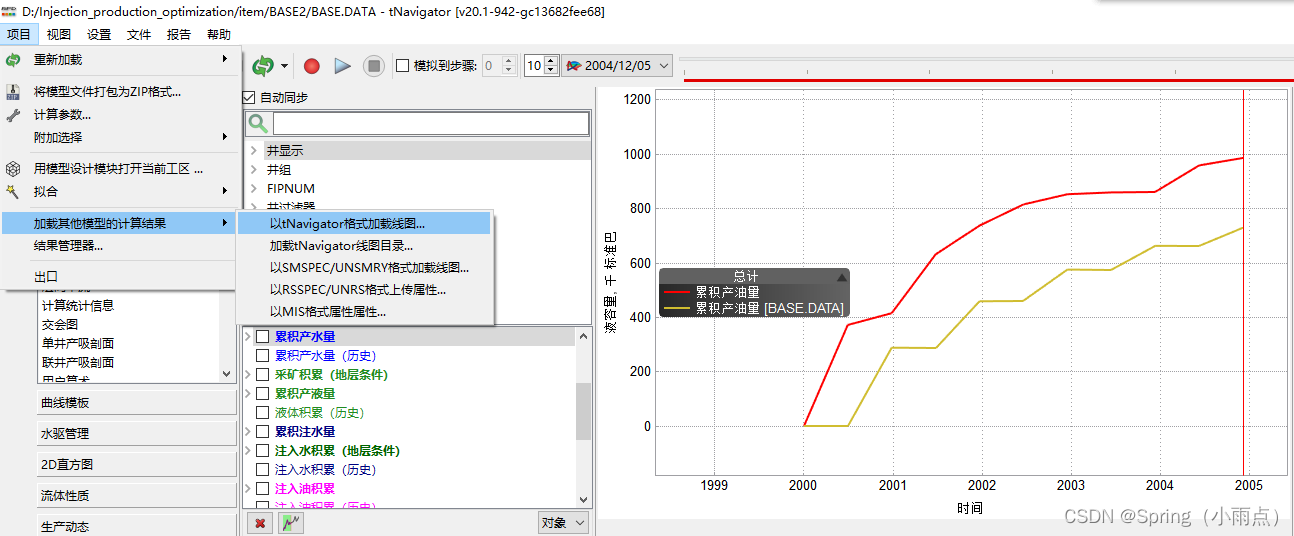The width and height of the screenshot is (1294, 536).
Task: Open 计算参数 menu entry
Action: point(120,115)
